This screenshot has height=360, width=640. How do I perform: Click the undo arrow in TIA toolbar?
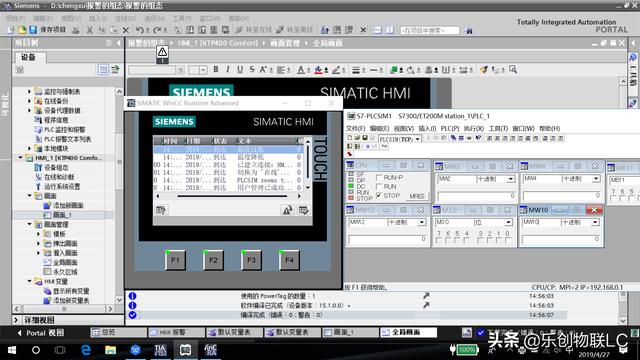(140, 30)
